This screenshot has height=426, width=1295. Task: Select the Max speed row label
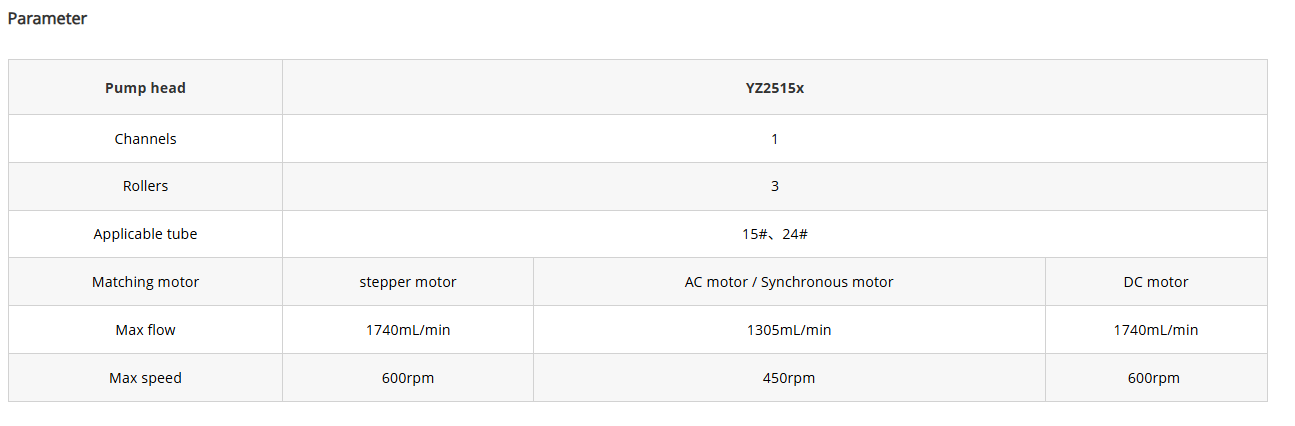point(146,378)
